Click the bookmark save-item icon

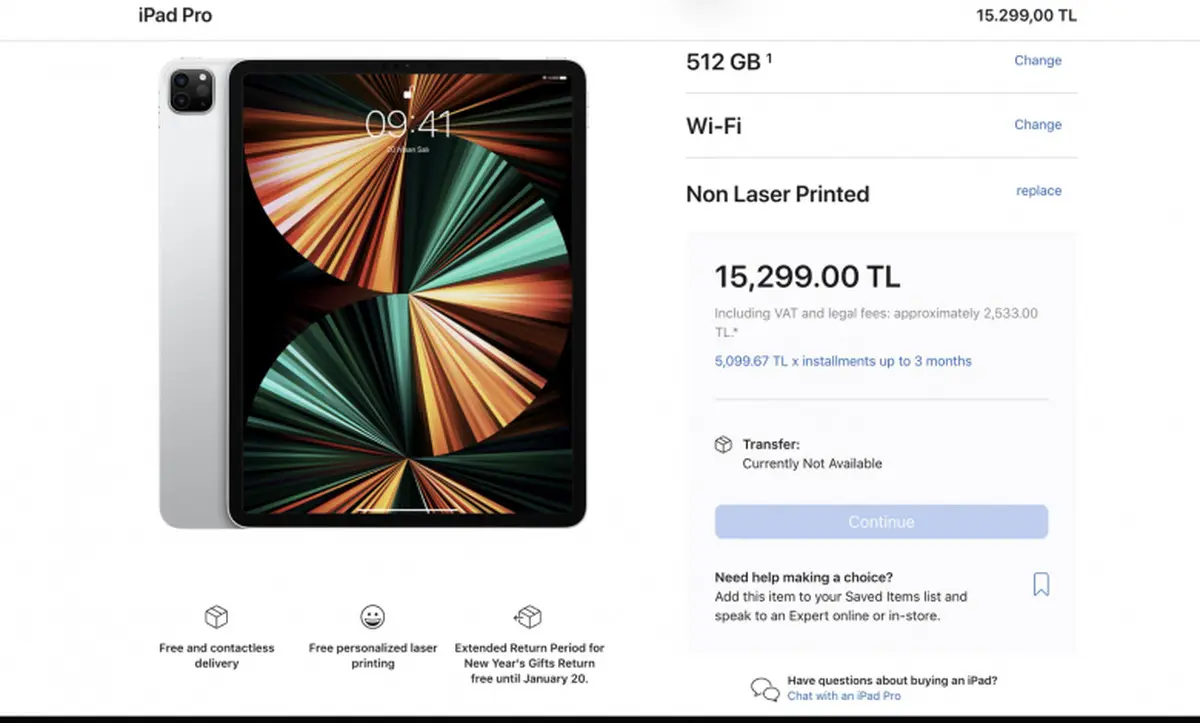1041,585
